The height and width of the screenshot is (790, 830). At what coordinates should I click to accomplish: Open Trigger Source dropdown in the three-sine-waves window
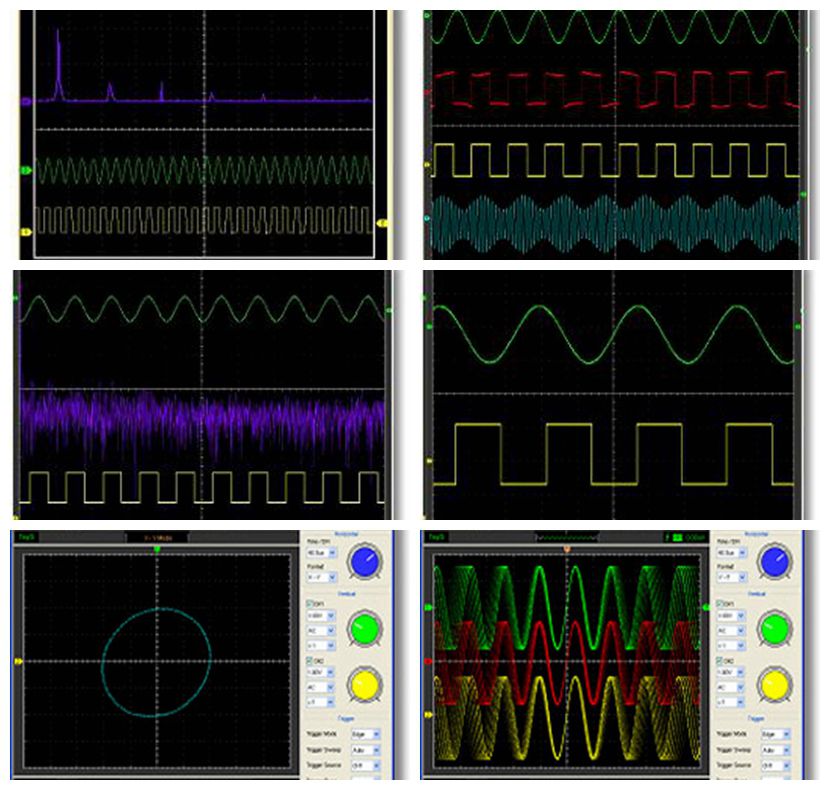[776, 766]
